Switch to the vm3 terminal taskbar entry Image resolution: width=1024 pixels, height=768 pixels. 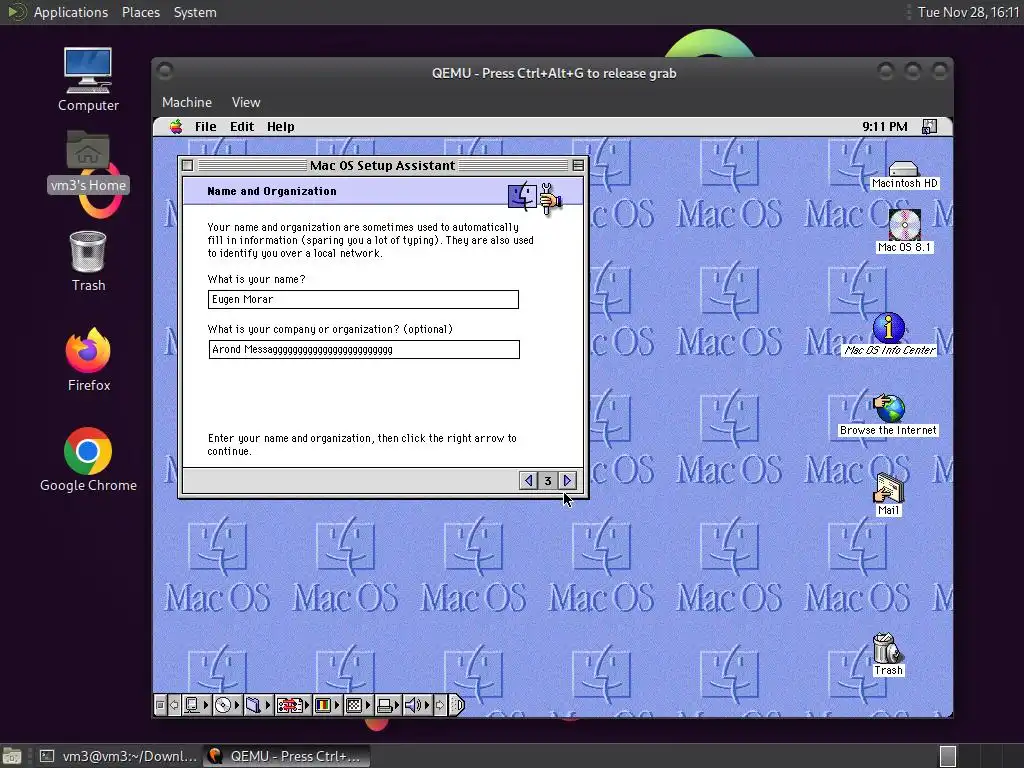coord(118,756)
